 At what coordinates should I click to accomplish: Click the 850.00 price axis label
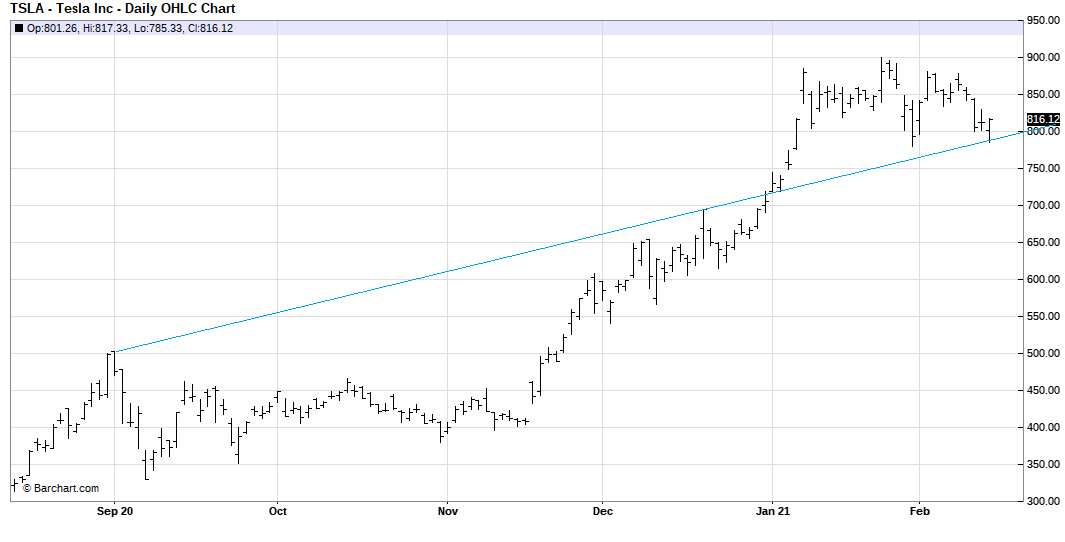[x=1044, y=94]
